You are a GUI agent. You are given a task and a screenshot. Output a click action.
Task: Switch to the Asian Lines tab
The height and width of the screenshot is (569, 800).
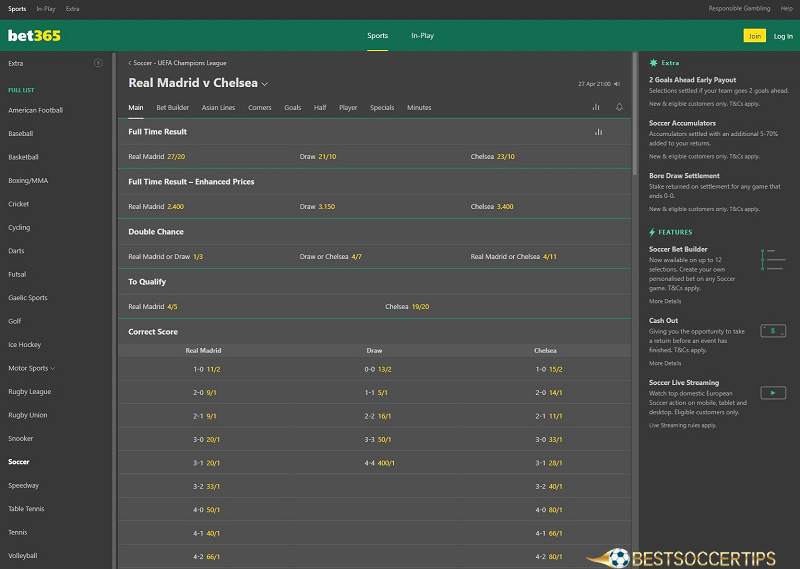pyautogui.click(x=218, y=108)
